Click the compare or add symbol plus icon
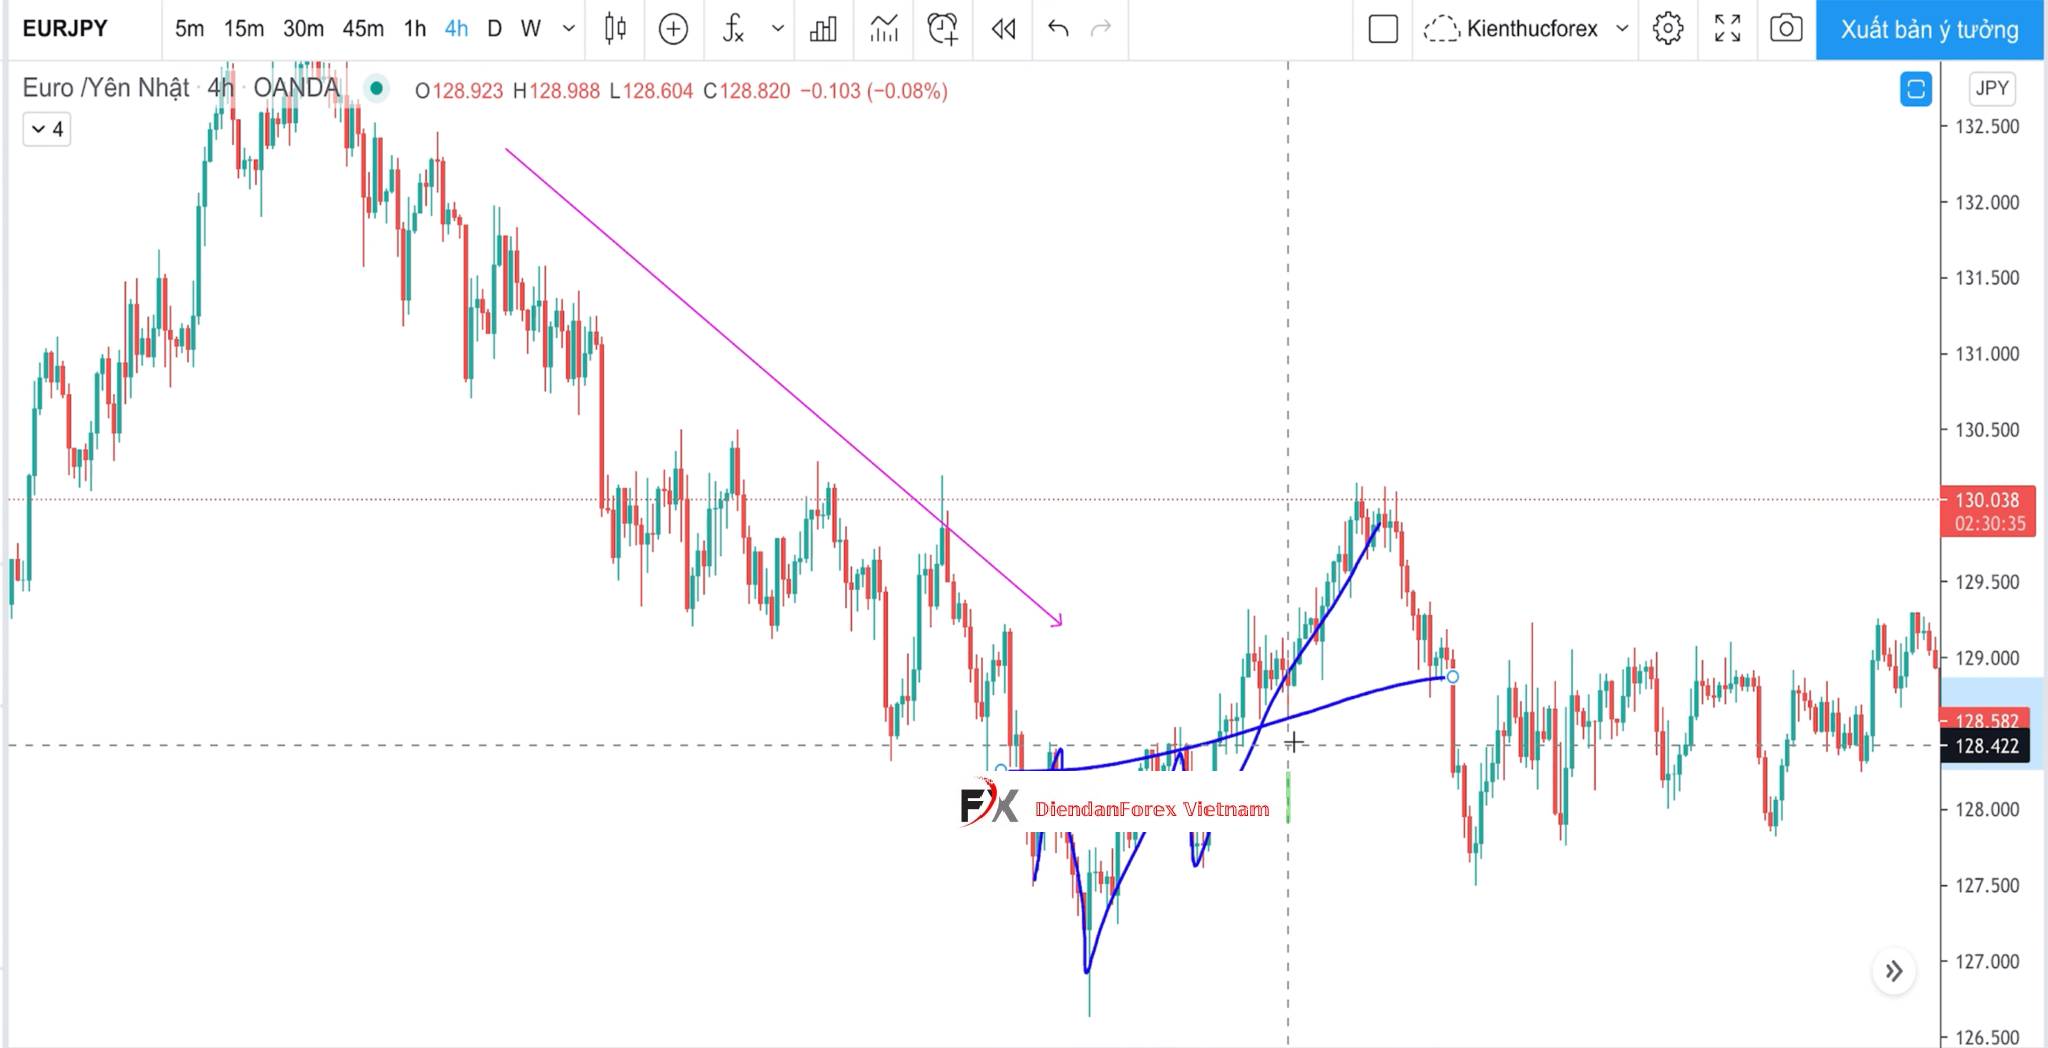Viewport: 2048px width, 1048px height. [674, 29]
